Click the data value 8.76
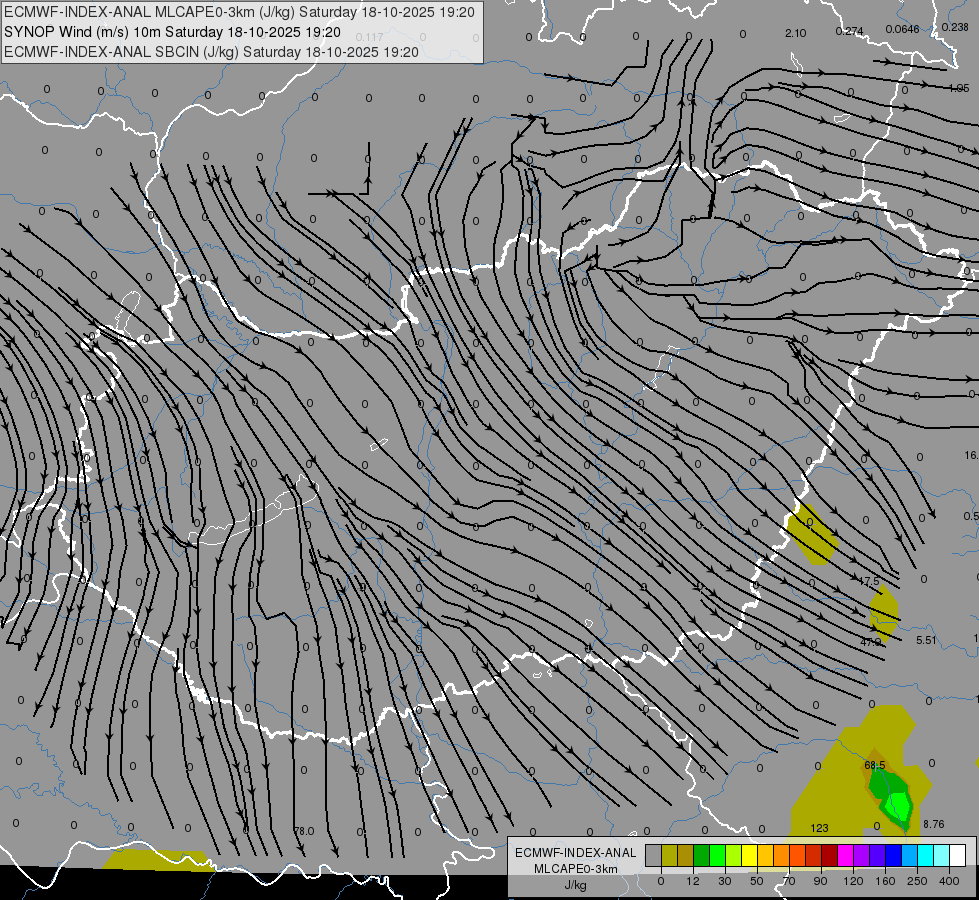The width and height of the screenshot is (979, 900). pos(933,824)
